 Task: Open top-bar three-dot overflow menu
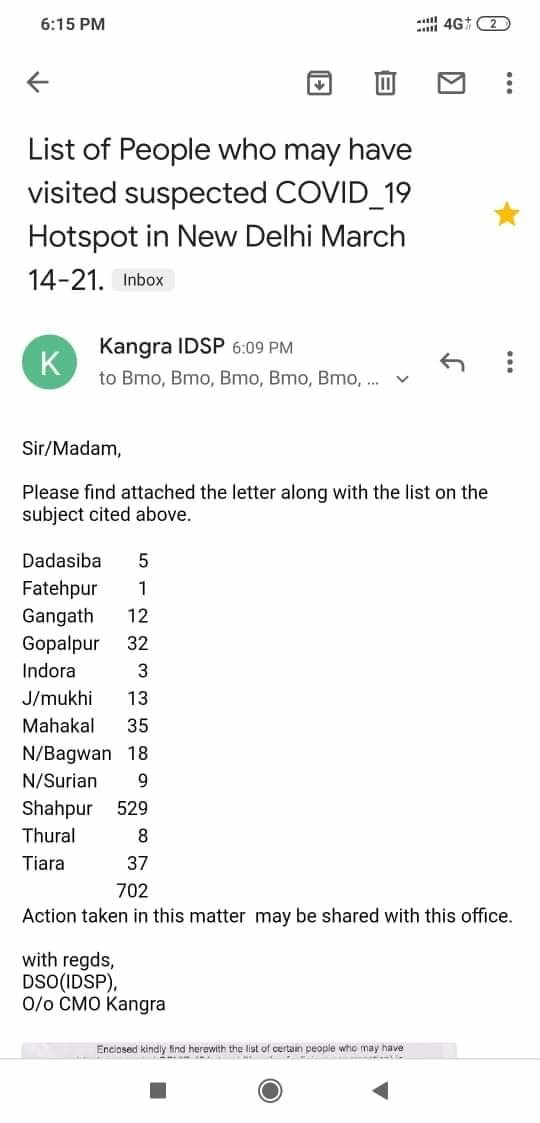click(508, 83)
